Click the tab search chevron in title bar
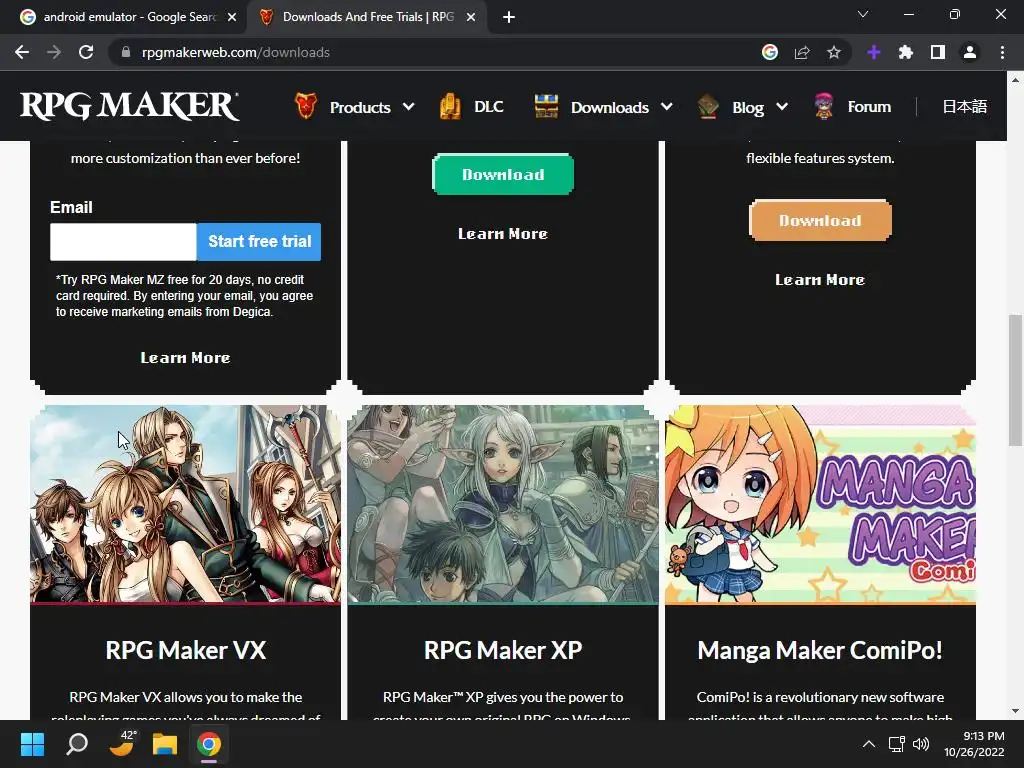The height and width of the screenshot is (768, 1024). point(863,14)
